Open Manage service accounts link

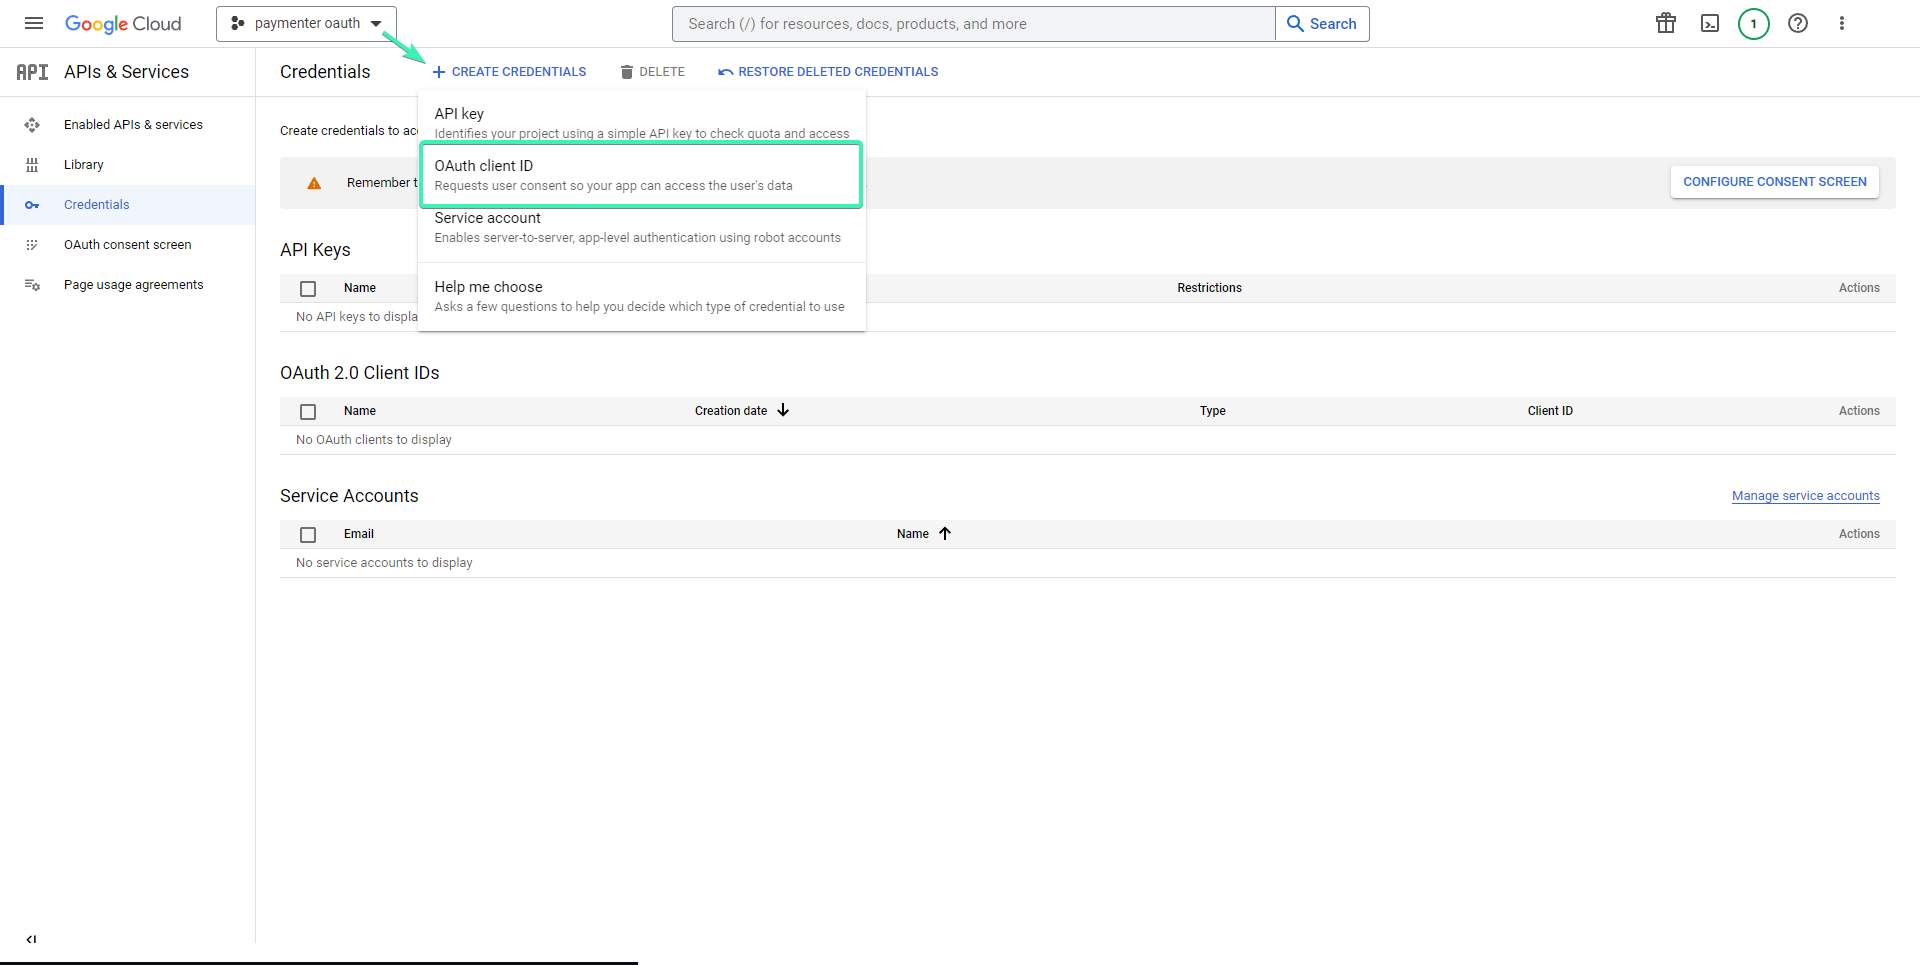click(x=1805, y=495)
